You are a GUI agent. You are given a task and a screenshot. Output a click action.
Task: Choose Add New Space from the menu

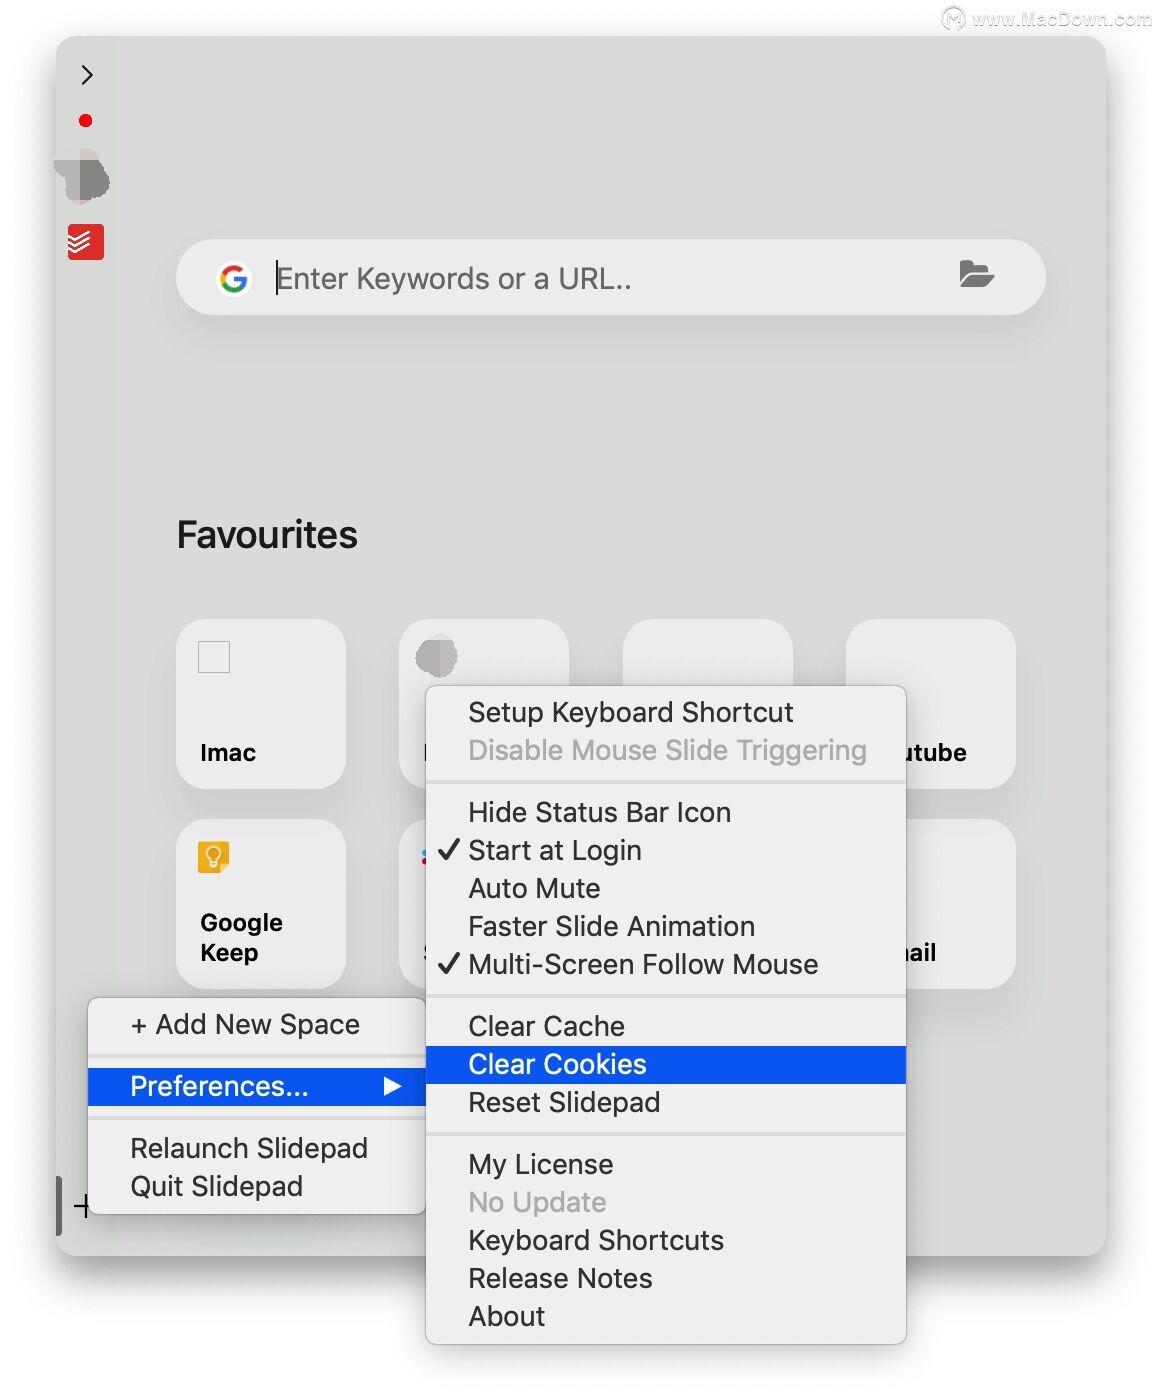point(257,1025)
